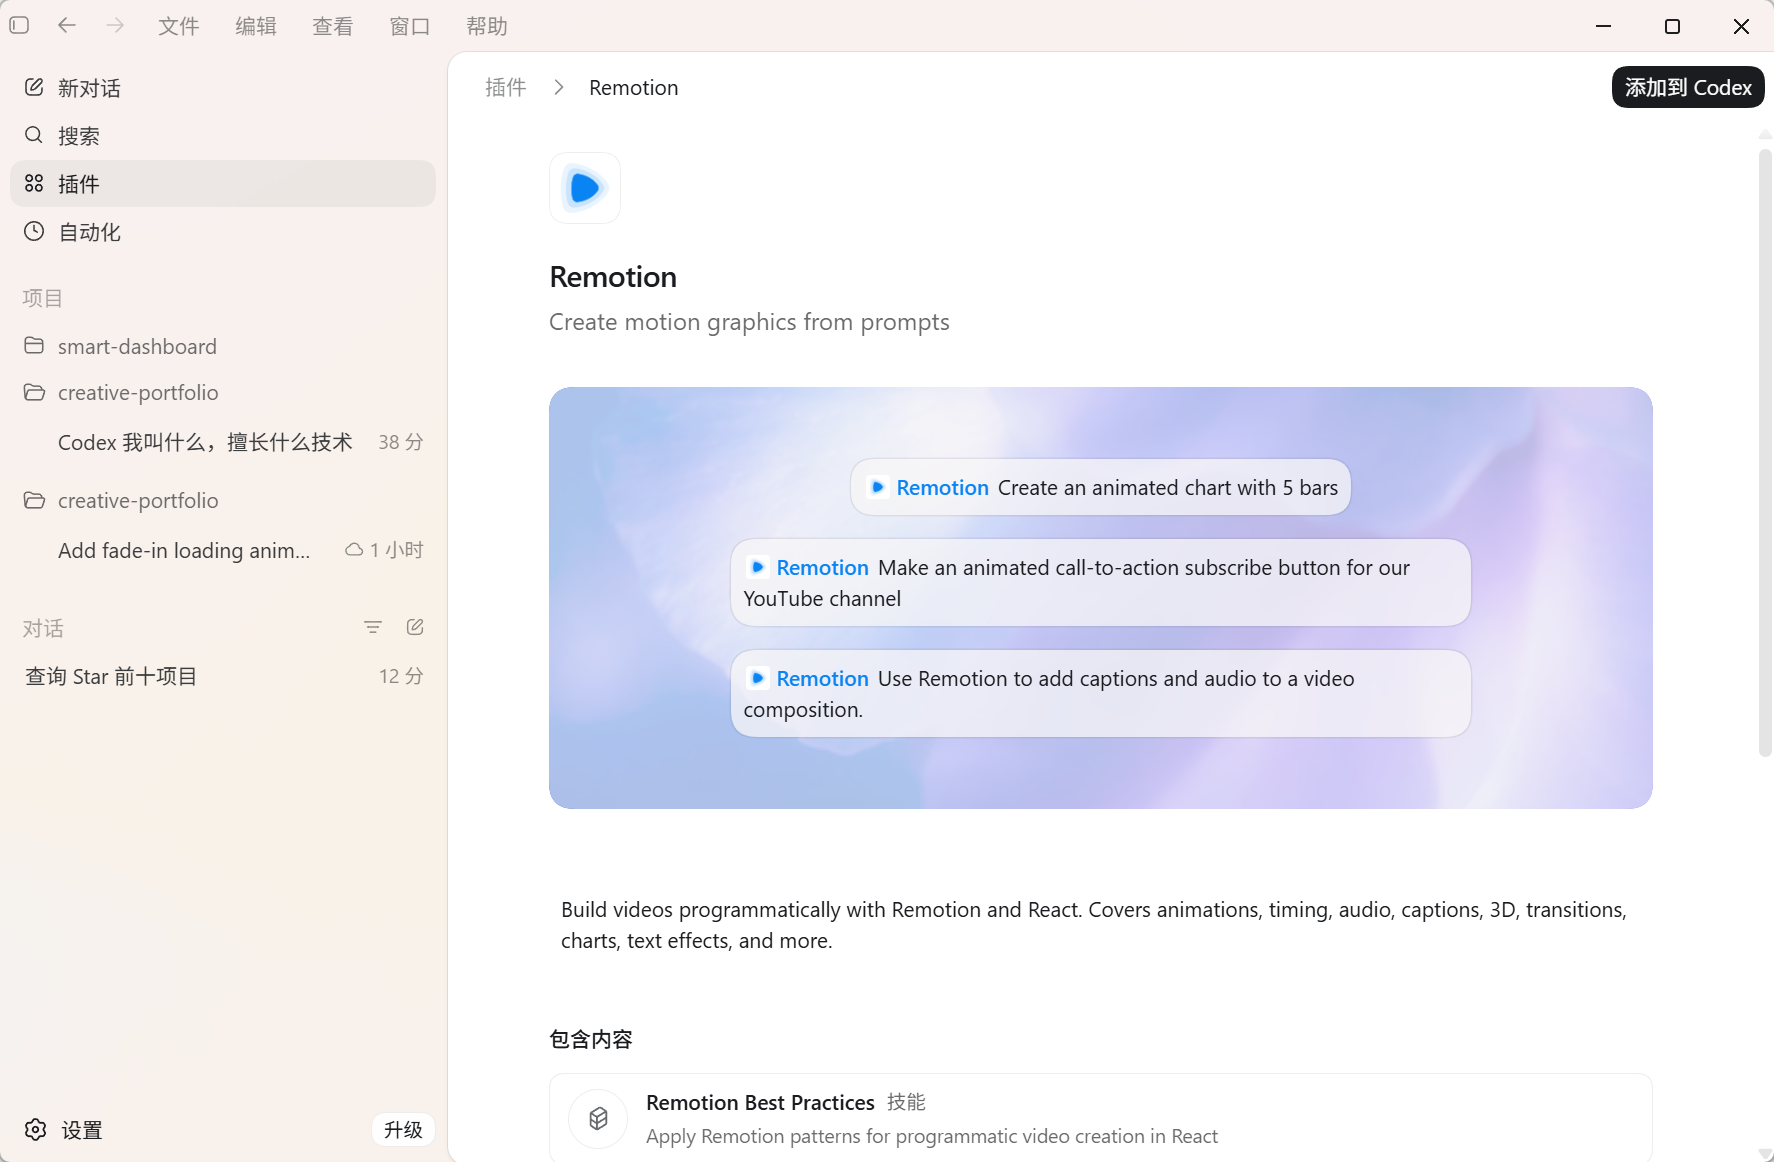
Task: Click the Remotion icon in chart prompt
Action: [x=877, y=487]
